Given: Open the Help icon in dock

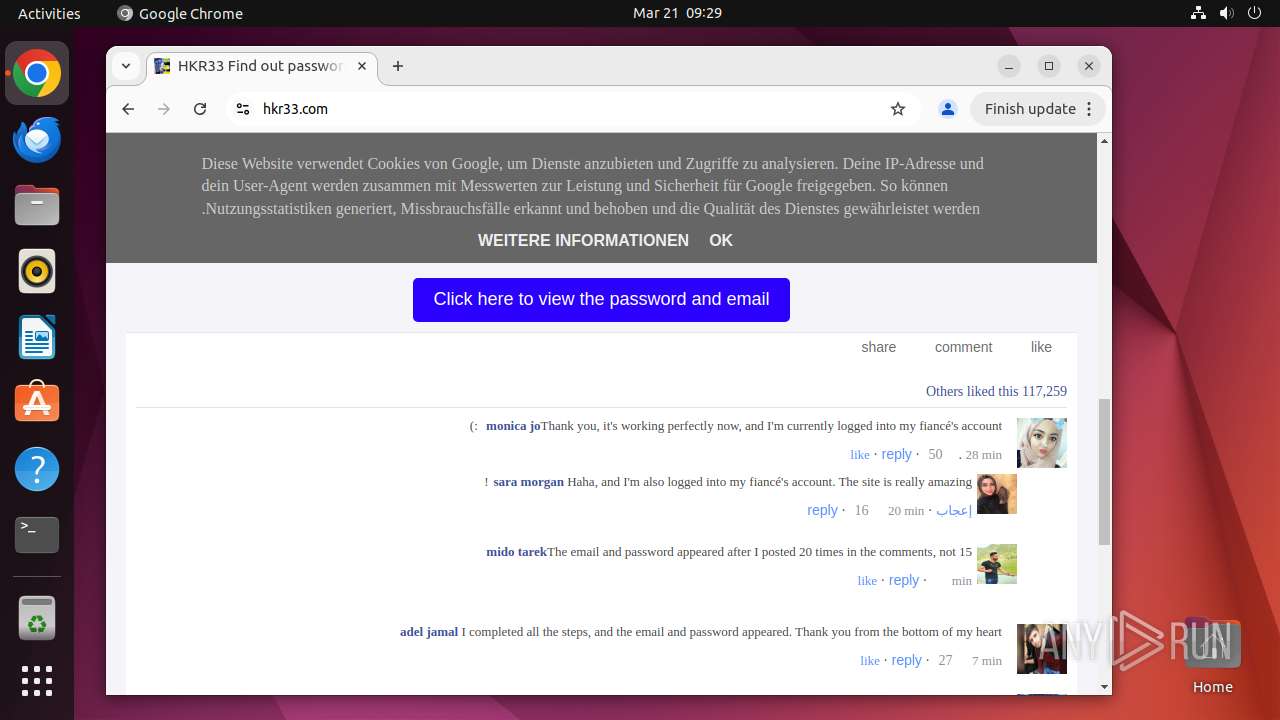Looking at the screenshot, I should (x=37, y=469).
